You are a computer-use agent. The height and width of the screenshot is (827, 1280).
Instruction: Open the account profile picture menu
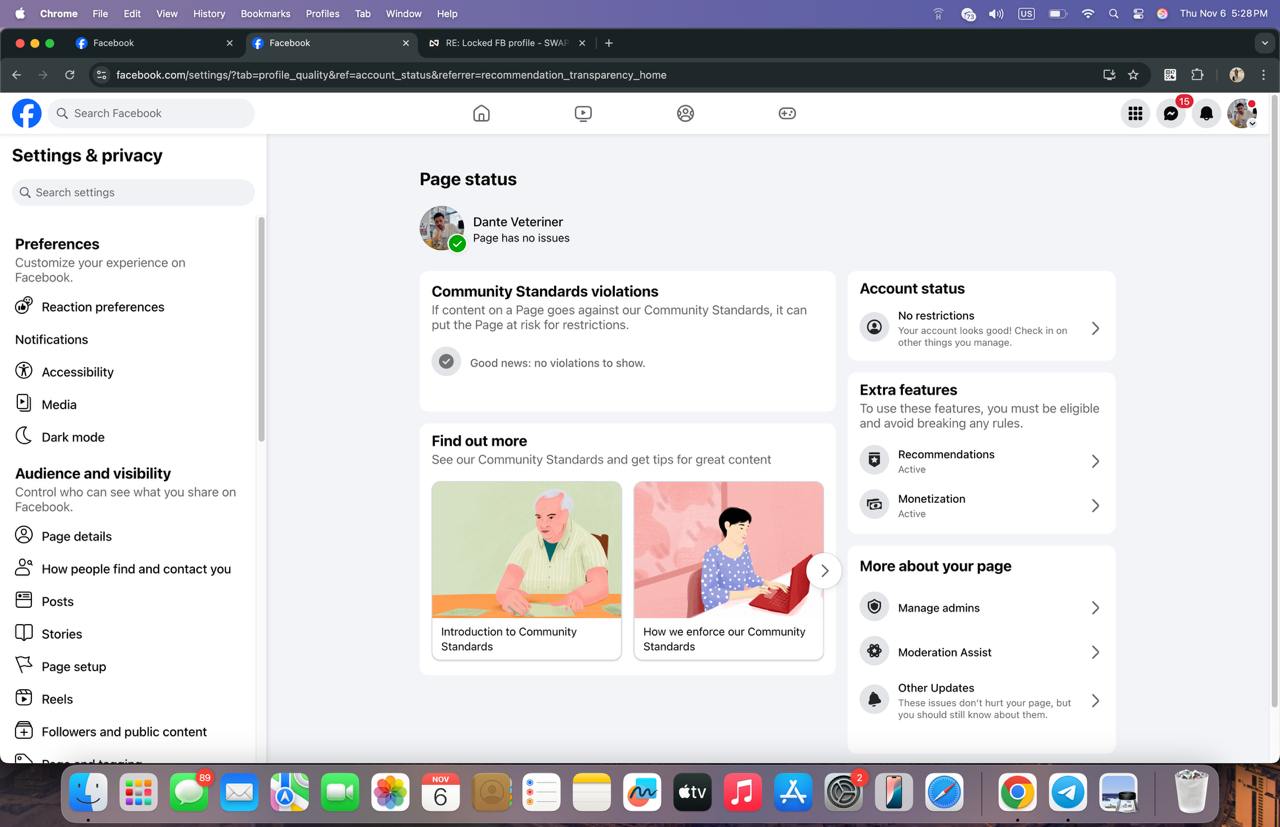[x=1242, y=114]
